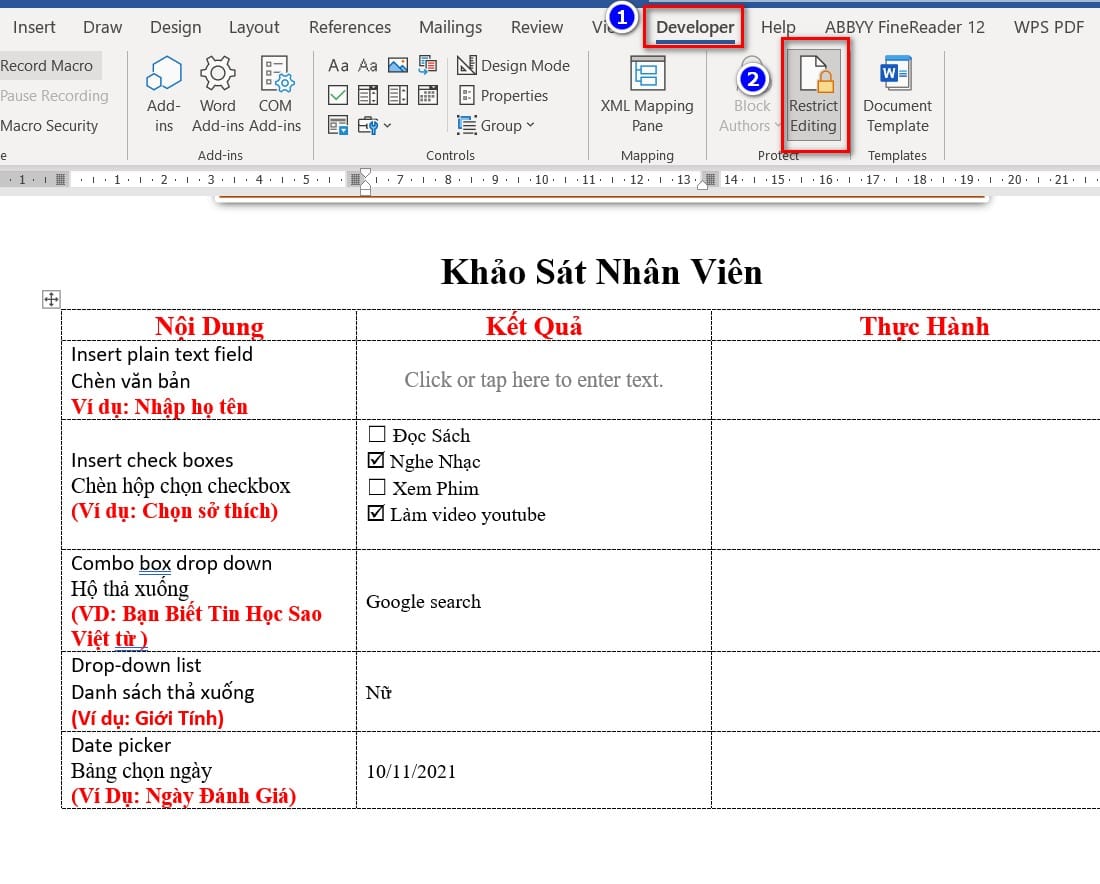Insert a Rich Text content control

coord(338,65)
